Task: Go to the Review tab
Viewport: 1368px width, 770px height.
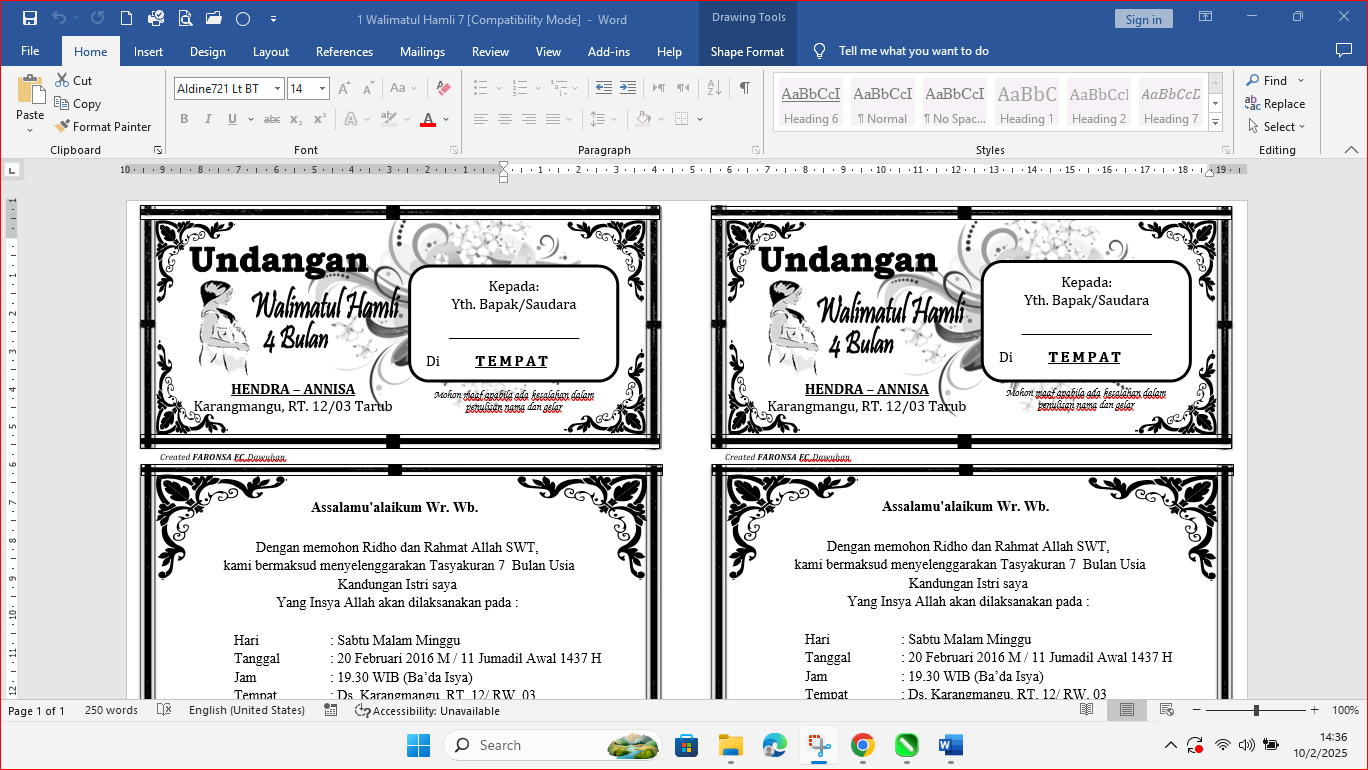Action: [x=490, y=51]
